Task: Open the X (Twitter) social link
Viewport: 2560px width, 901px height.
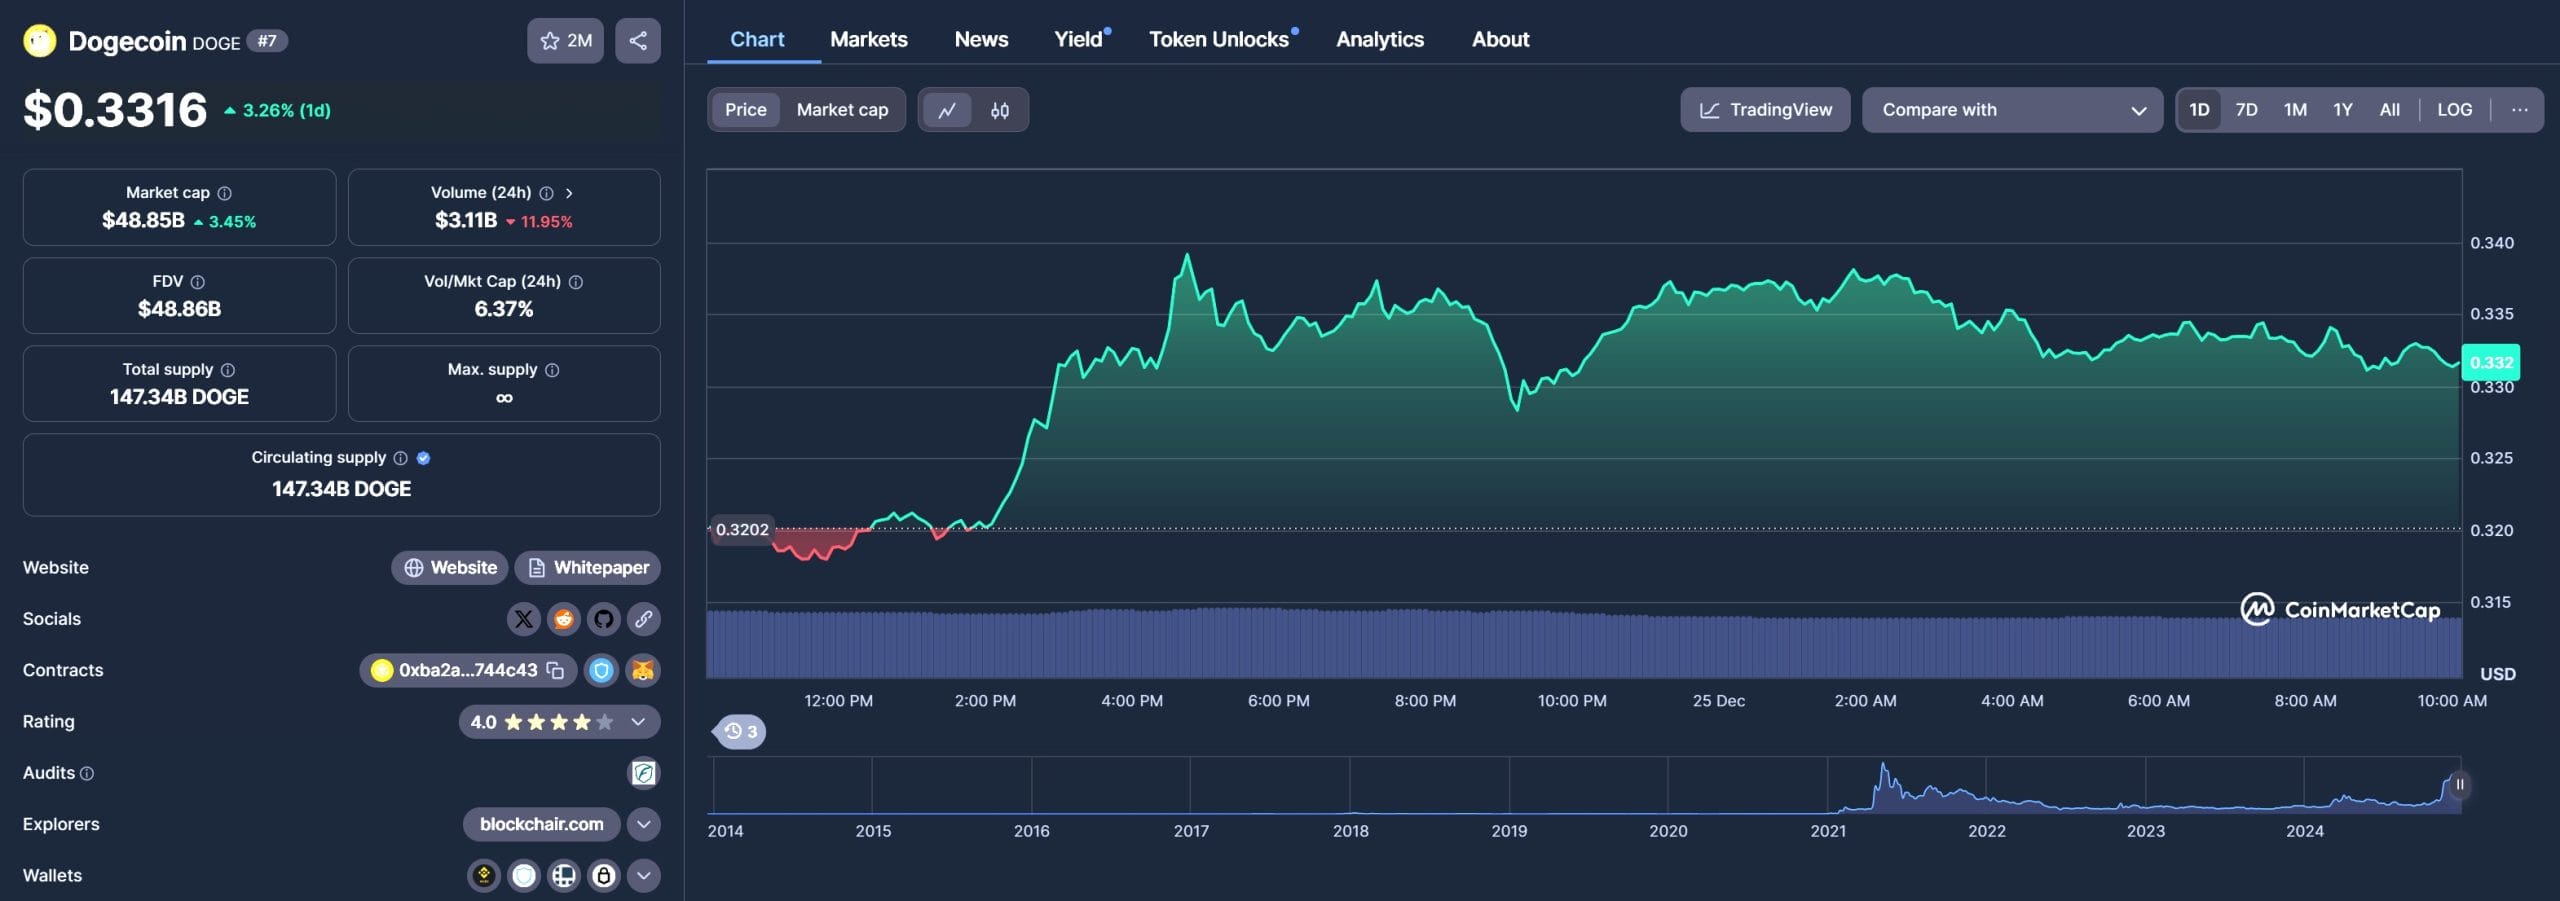Action: (523, 619)
